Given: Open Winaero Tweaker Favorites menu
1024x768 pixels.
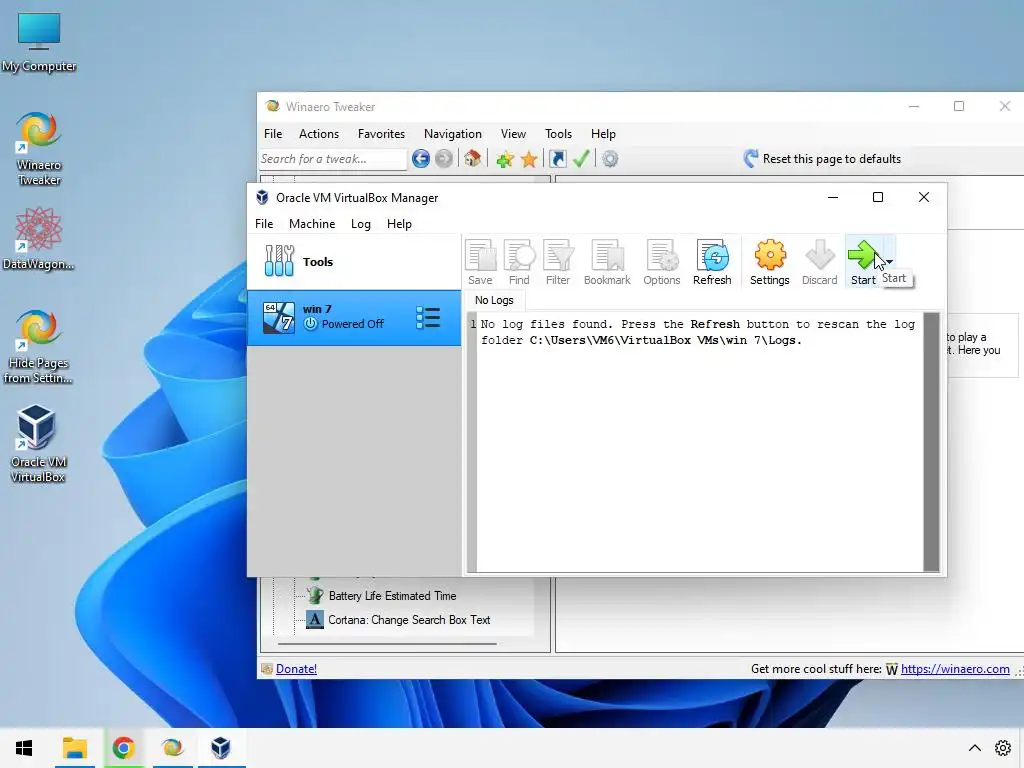Looking at the screenshot, I should pos(381,134).
